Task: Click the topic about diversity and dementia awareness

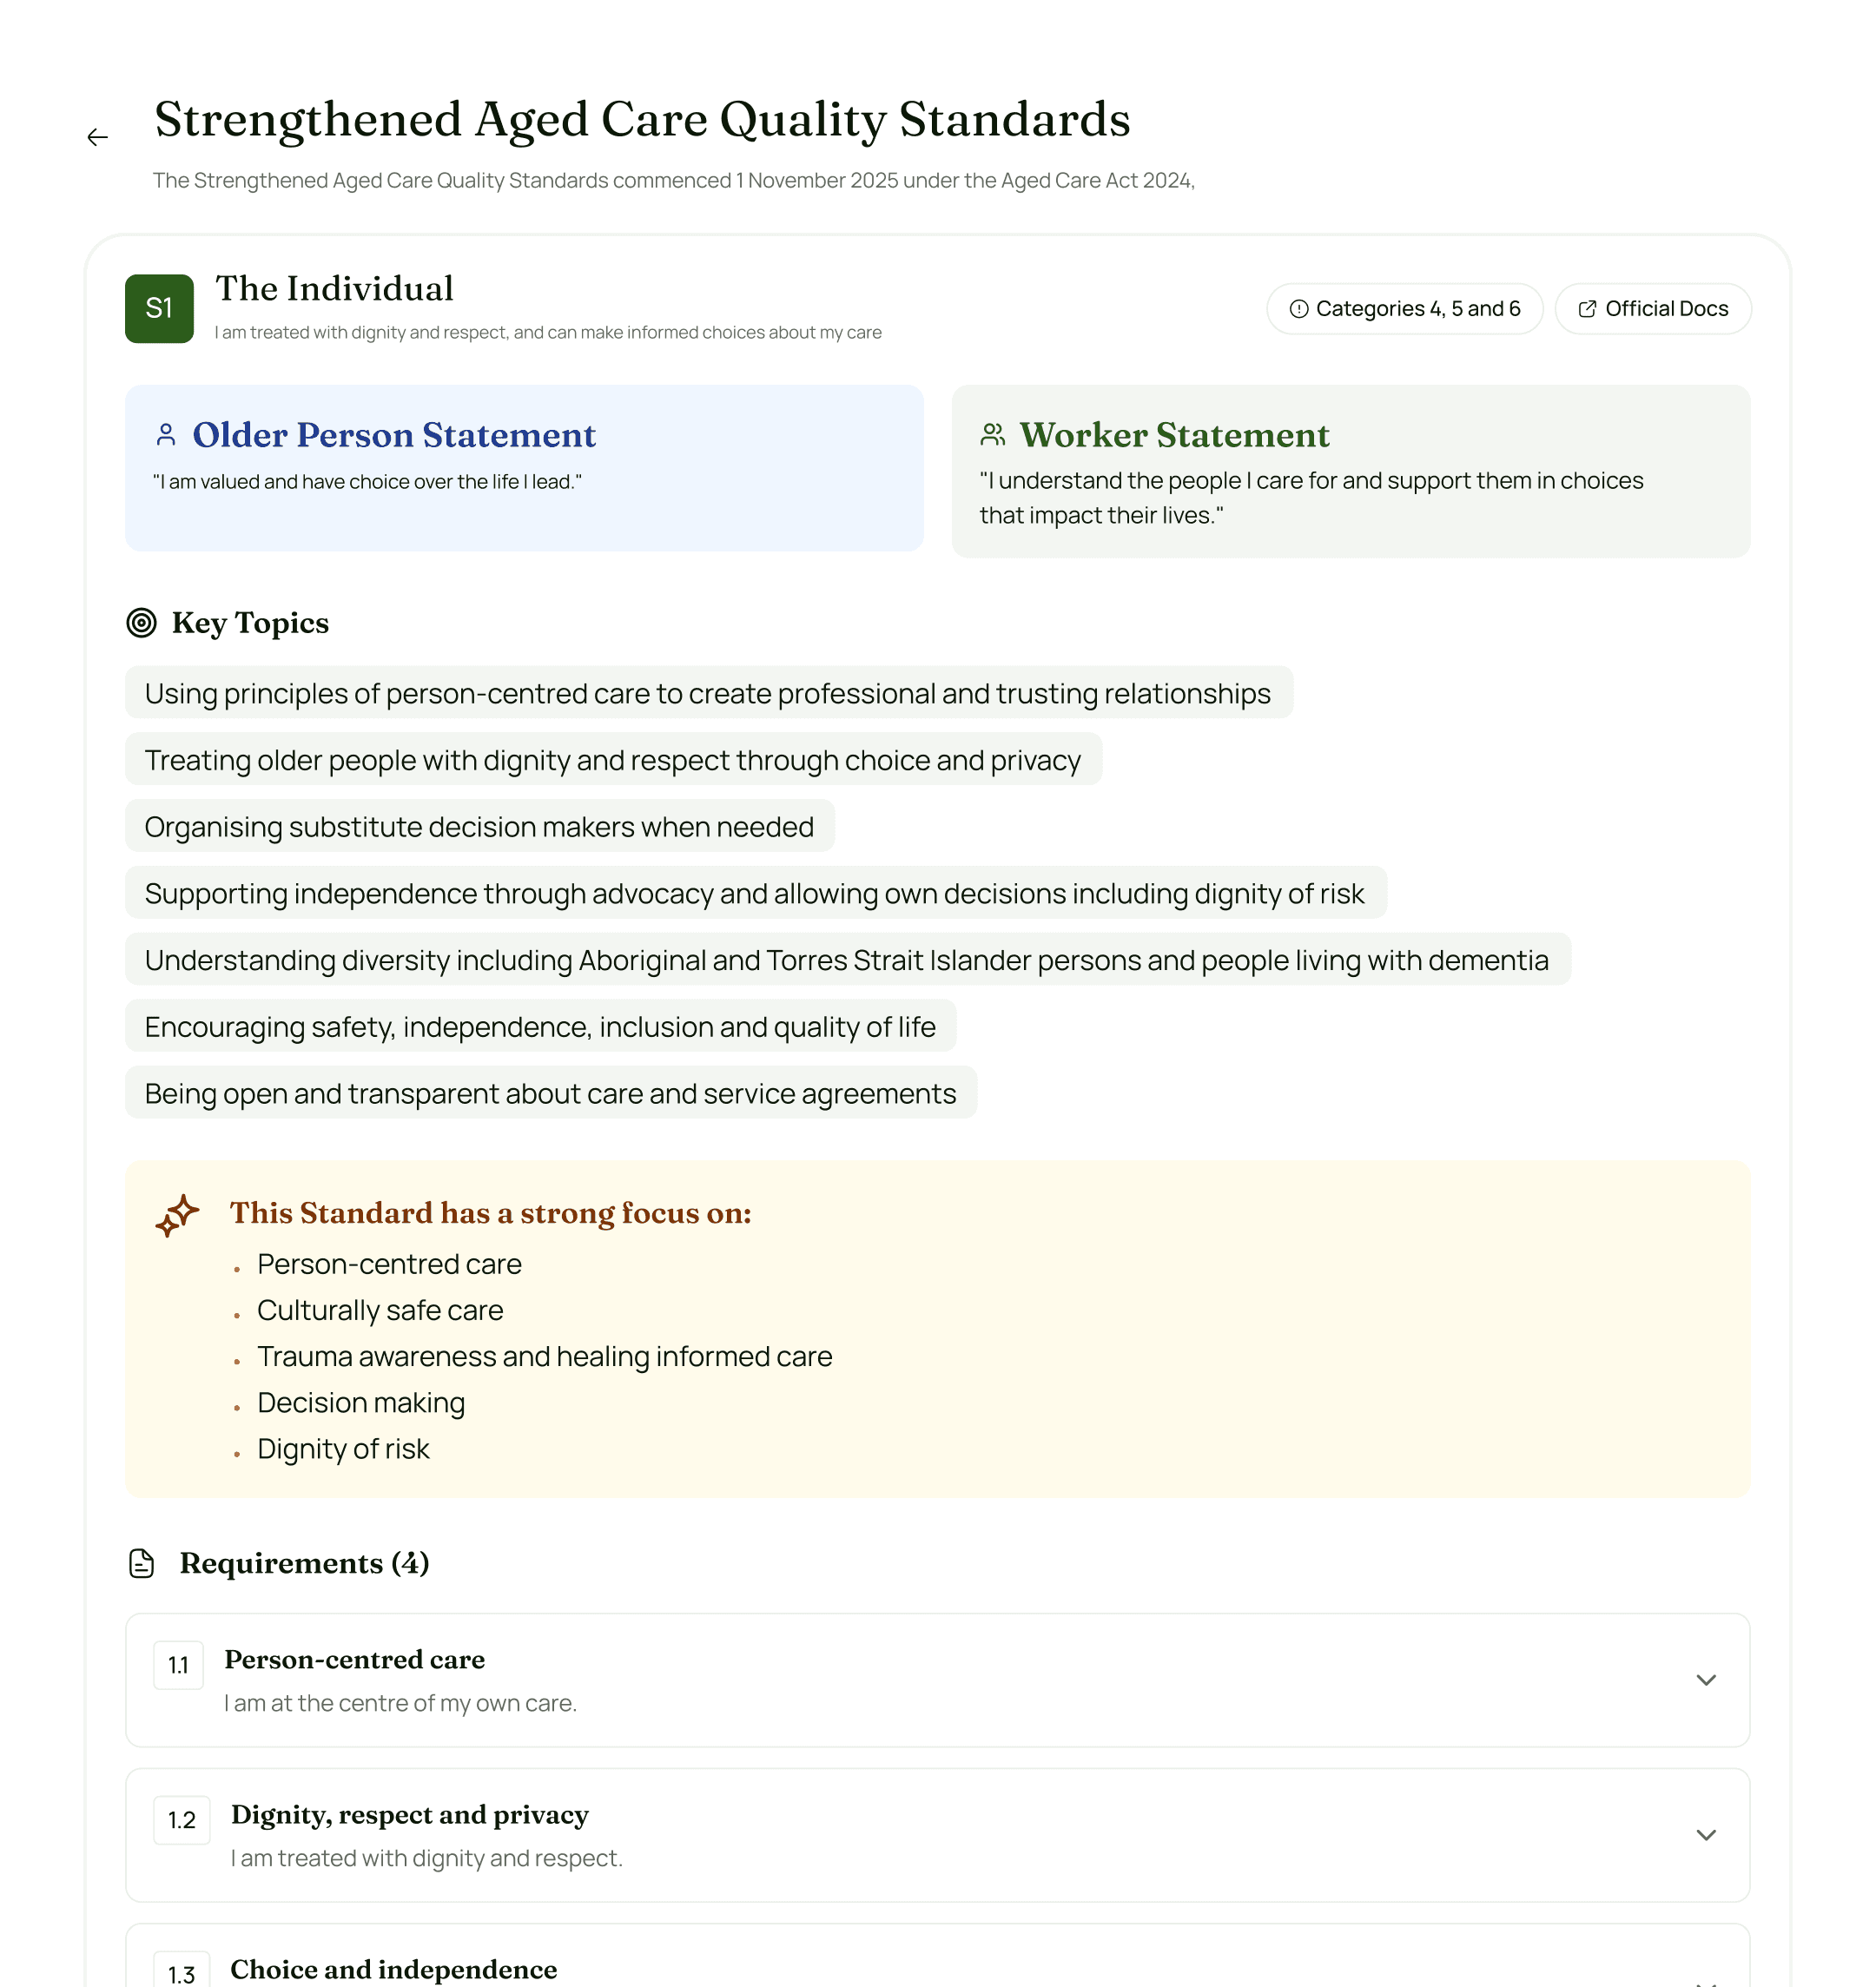Action: 846,959
